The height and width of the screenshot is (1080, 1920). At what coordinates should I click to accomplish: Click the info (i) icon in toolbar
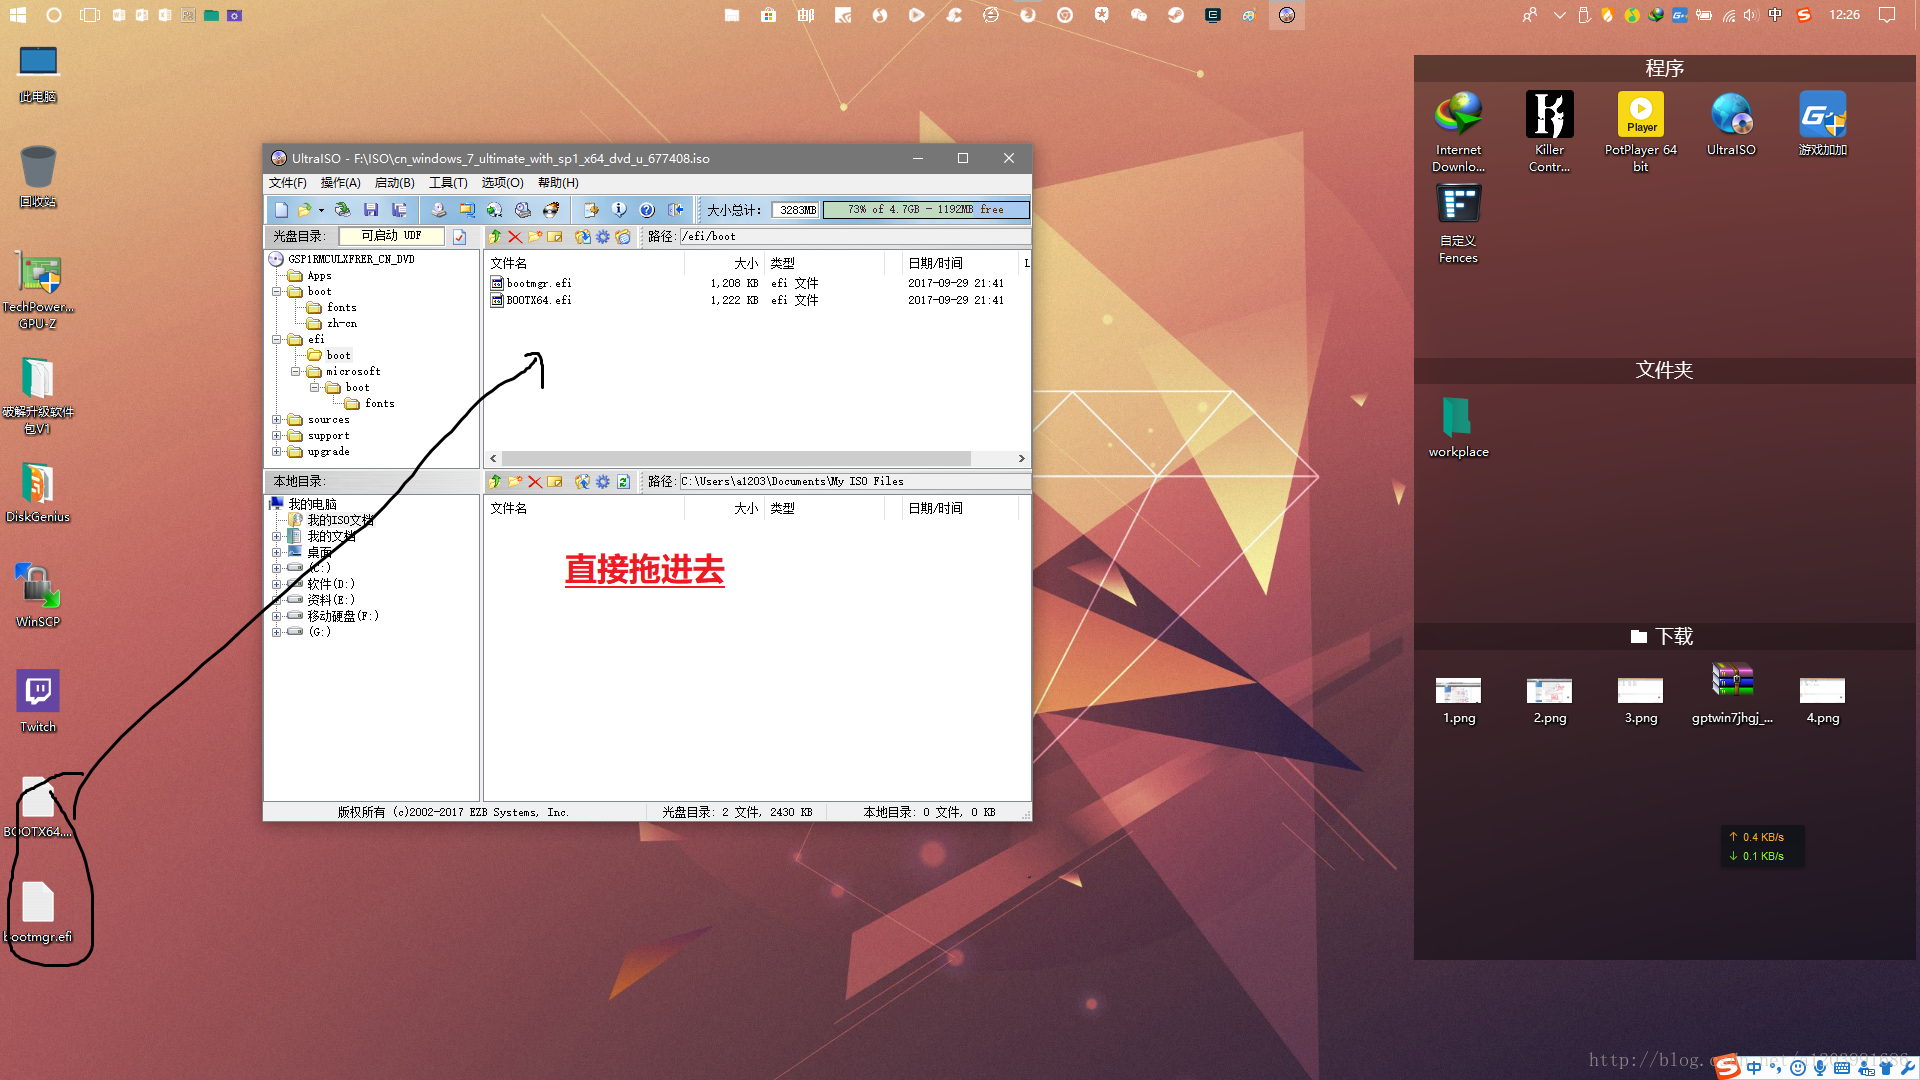[619, 210]
